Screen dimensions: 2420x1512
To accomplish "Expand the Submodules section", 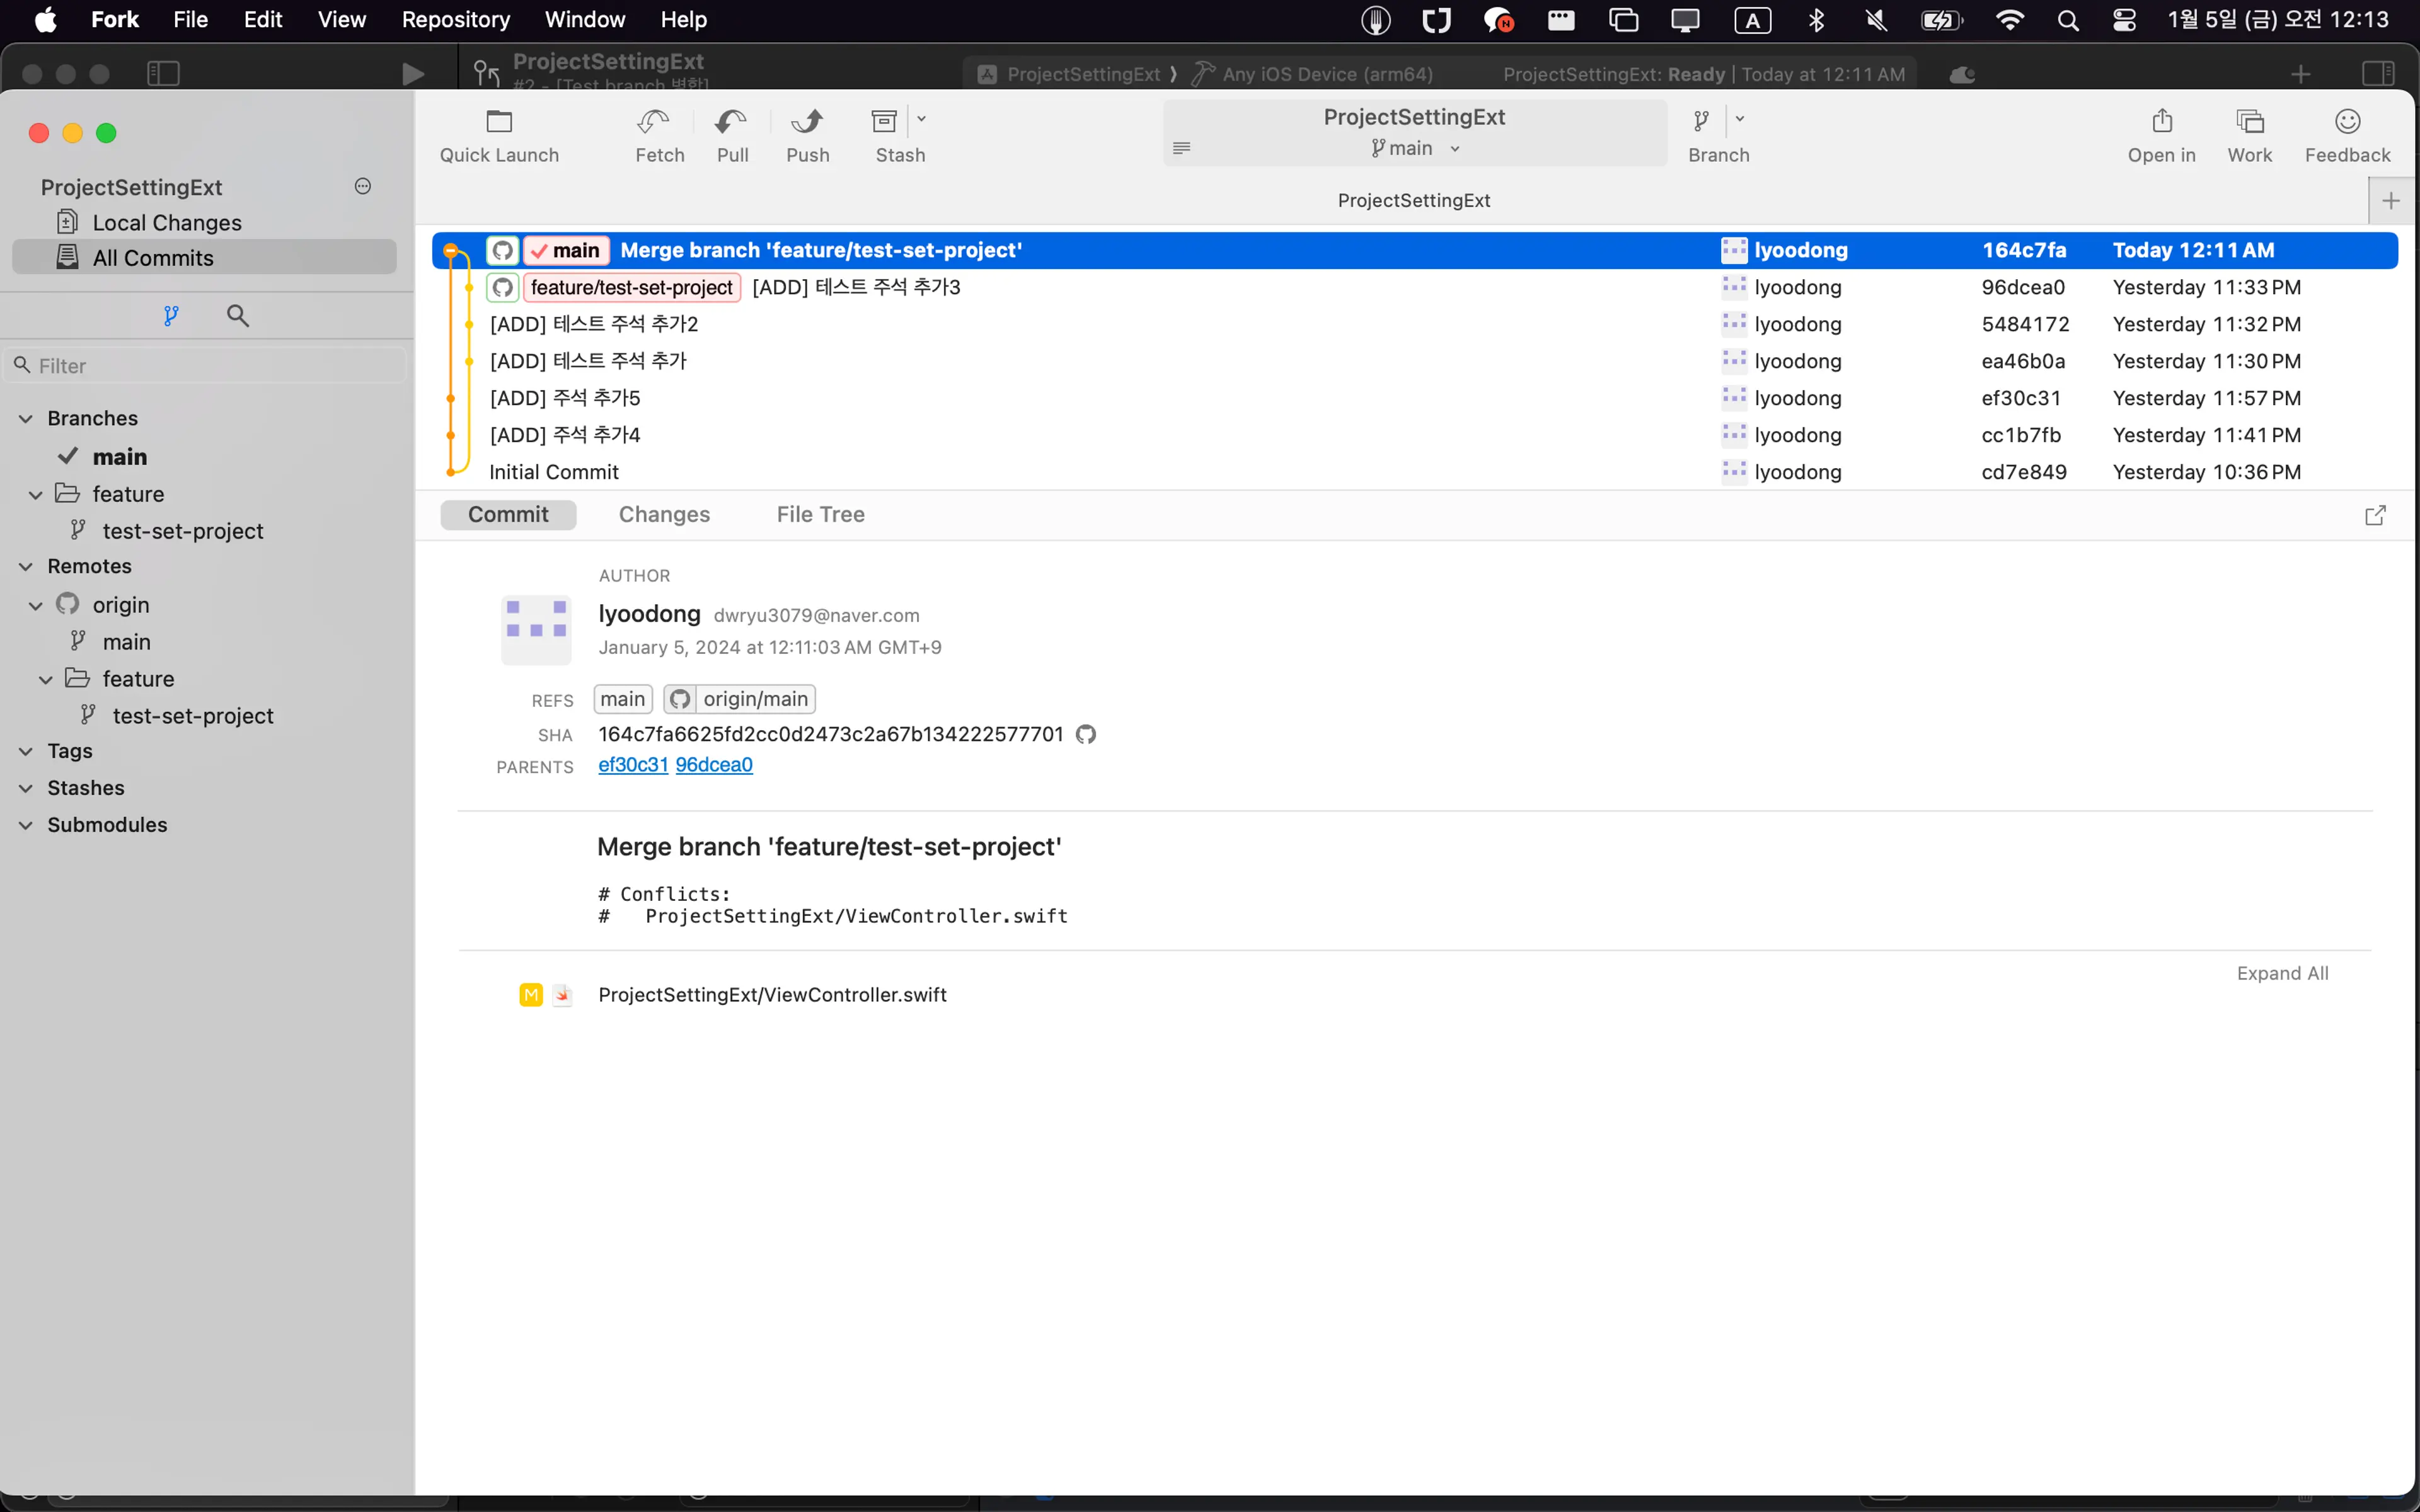I will pyautogui.click(x=26, y=825).
